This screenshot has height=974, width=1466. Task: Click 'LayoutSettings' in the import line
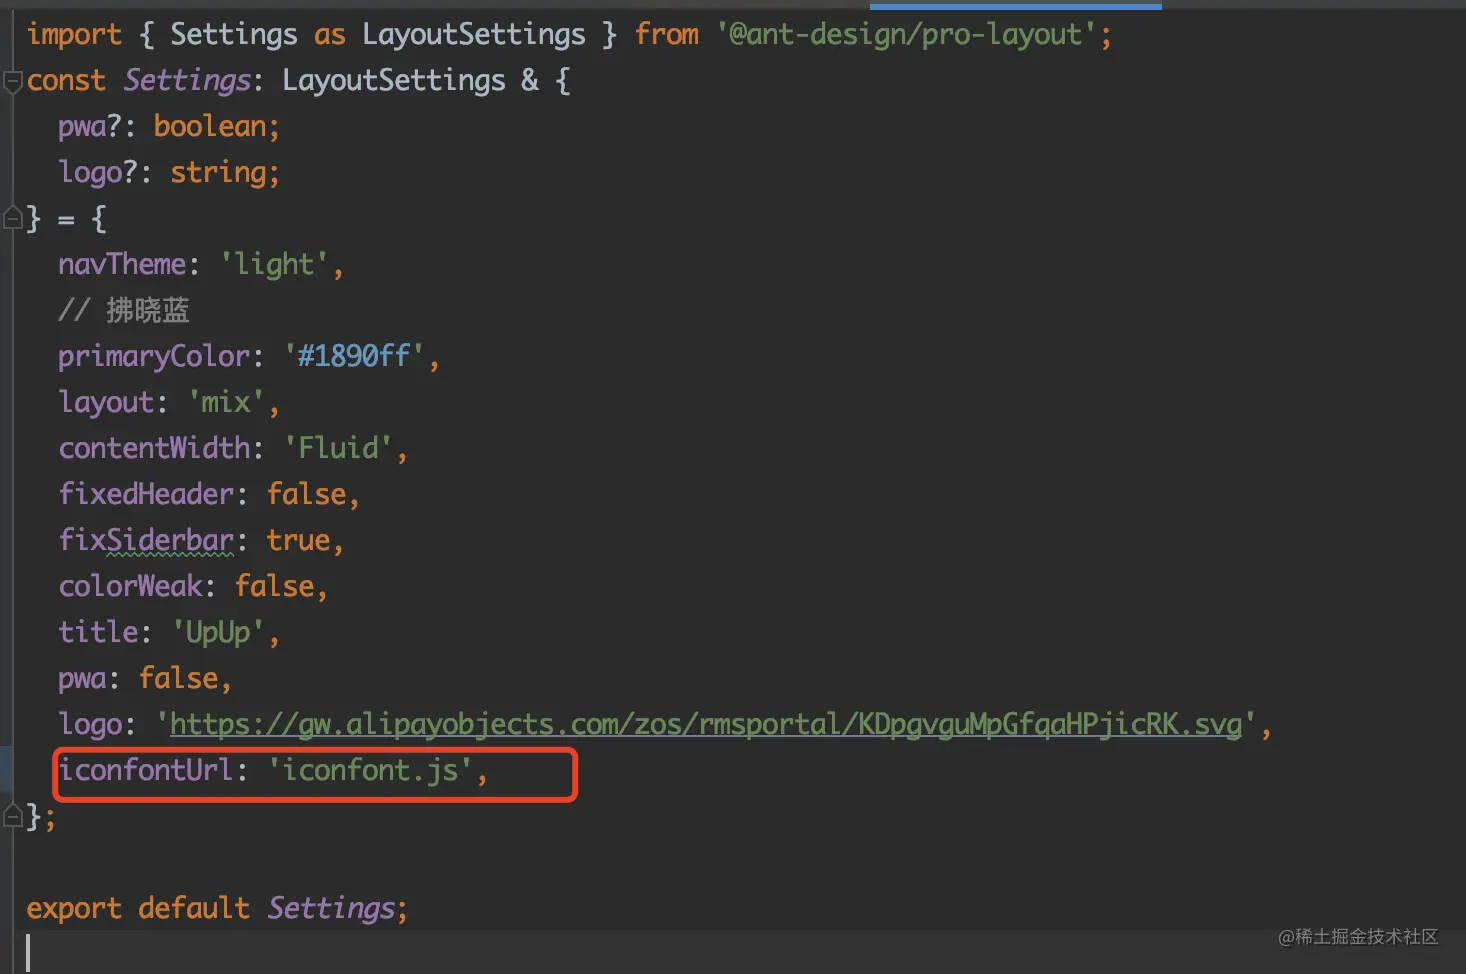tap(474, 34)
